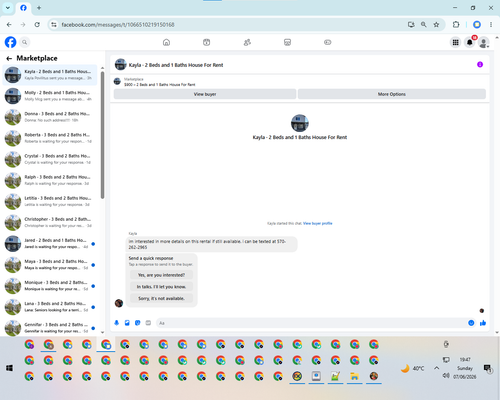Show hidden system tray icons
Screen dimensions: 500x400
[x=436, y=368]
